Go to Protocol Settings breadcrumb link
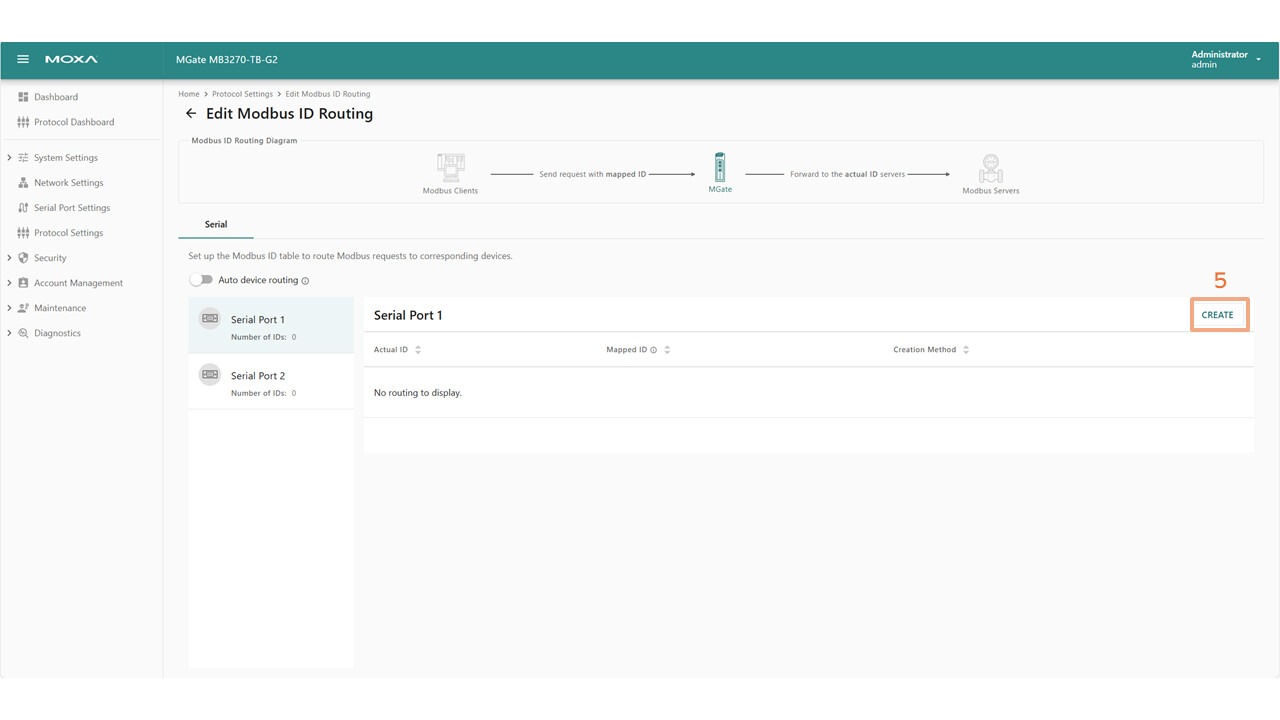The image size is (1280, 720). (x=243, y=94)
